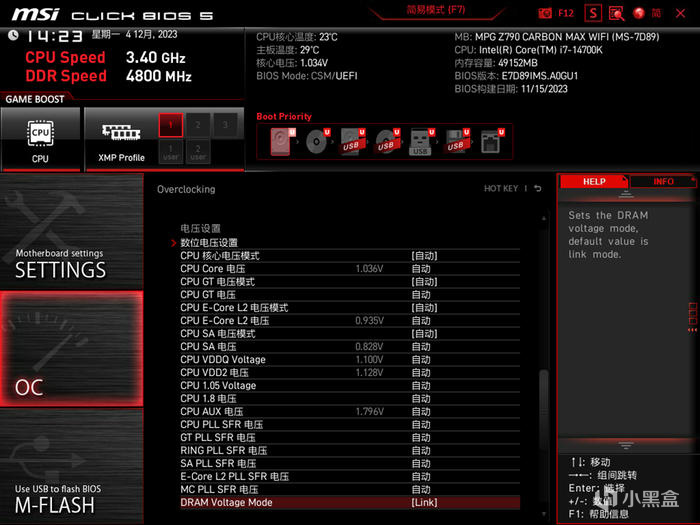
Task: Click the Overclocking page title
Action: pos(186,189)
